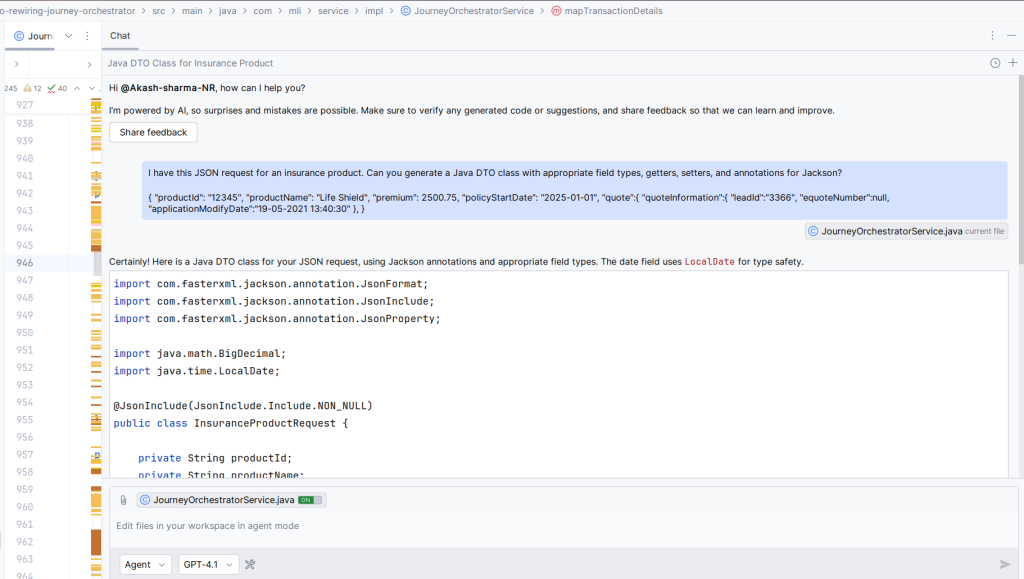Toggle JourneyOrchestratorService.java context ON switch
This screenshot has height=579, width=1024.
point(310,500)
